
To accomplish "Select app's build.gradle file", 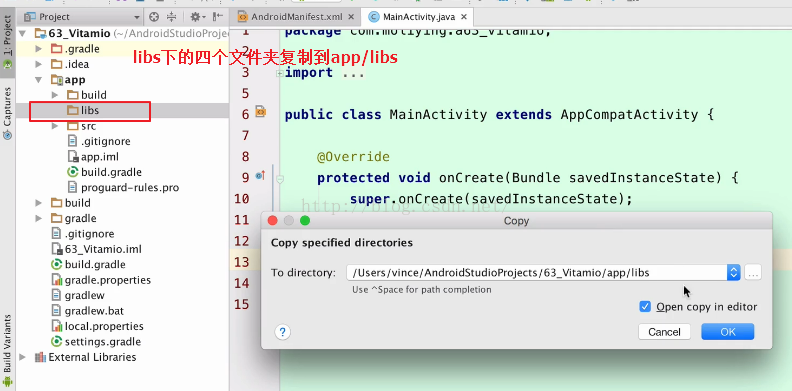I will [111, 172].
